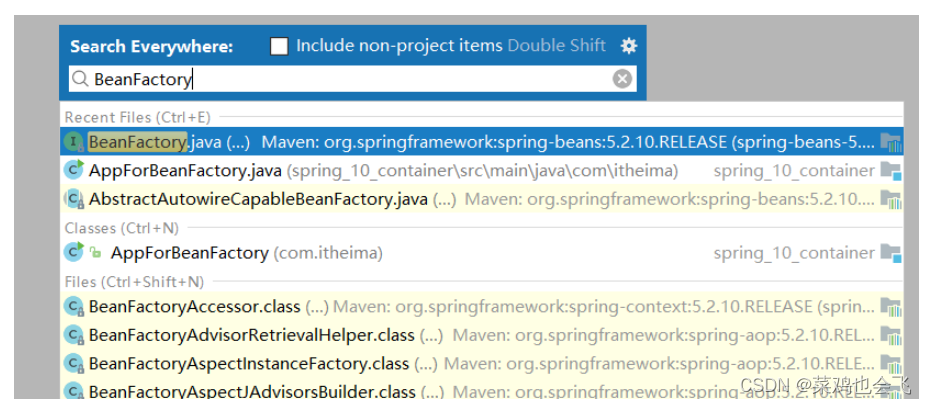Enable Include non-project items checkbox

tap(279, 46)
